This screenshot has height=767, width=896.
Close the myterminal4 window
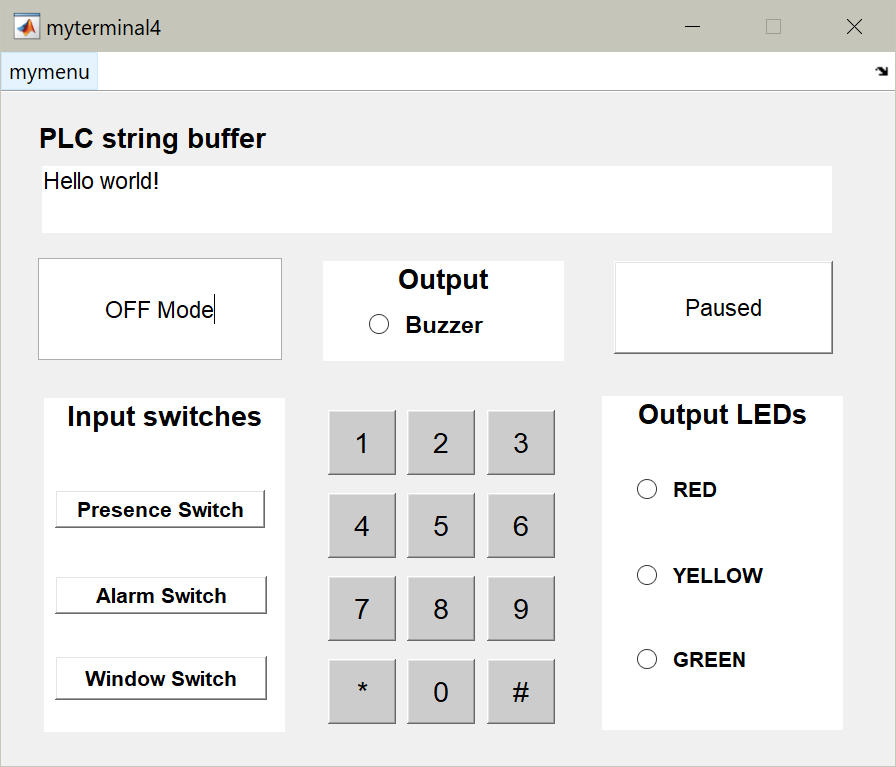tap(854, 27)
